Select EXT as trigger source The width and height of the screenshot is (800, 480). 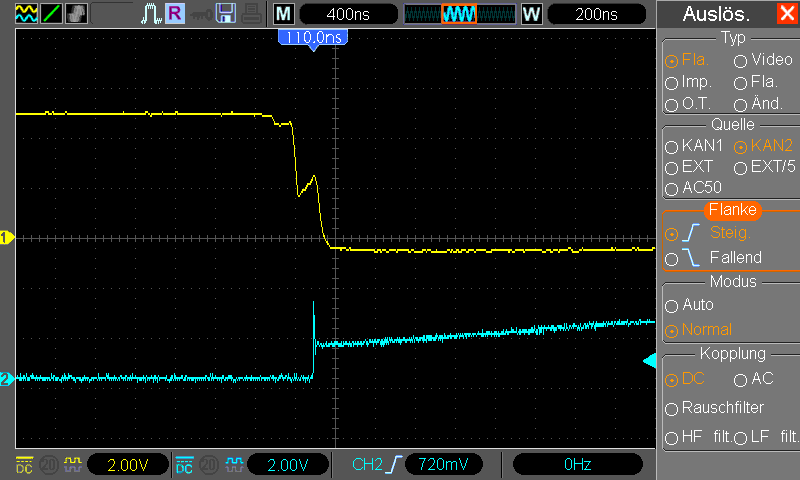pyautogui.click(x=689, y=167)
